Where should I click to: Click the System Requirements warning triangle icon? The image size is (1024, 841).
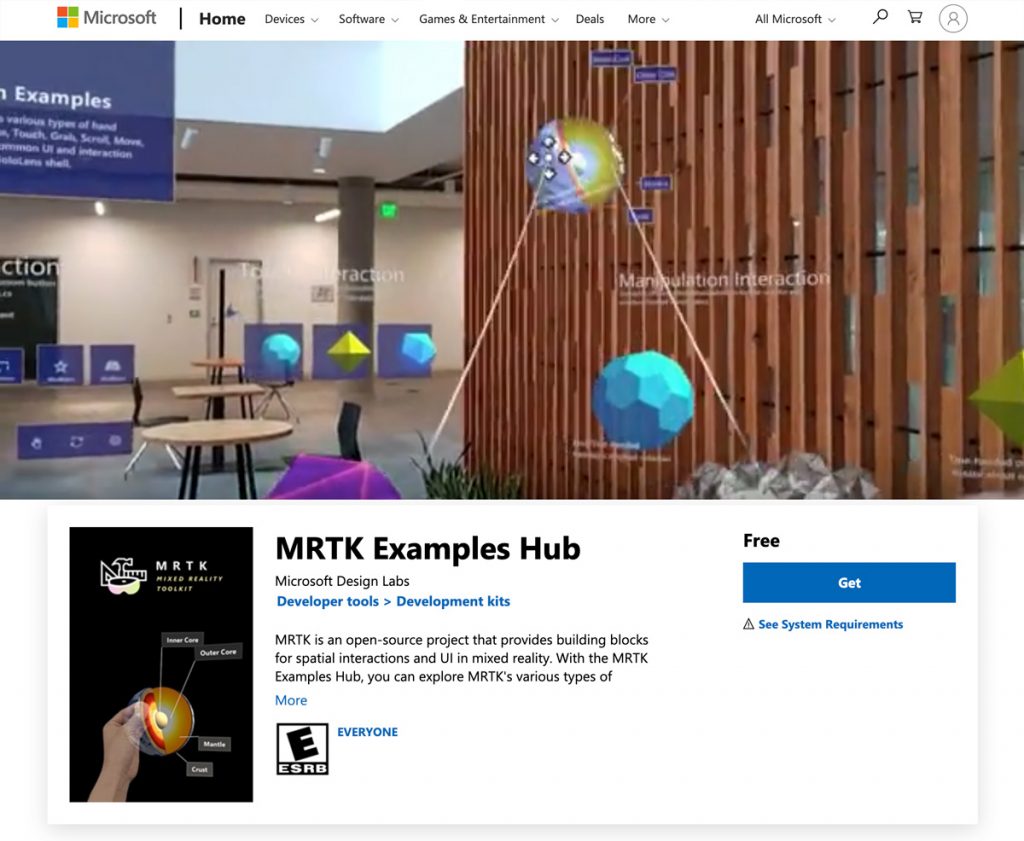[x=749, y=623]
